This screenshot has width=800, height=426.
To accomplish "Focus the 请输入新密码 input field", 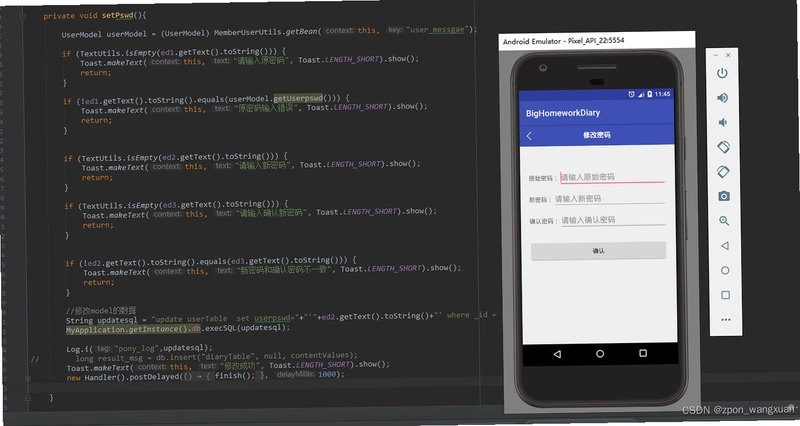I will [x=610, y=198].
